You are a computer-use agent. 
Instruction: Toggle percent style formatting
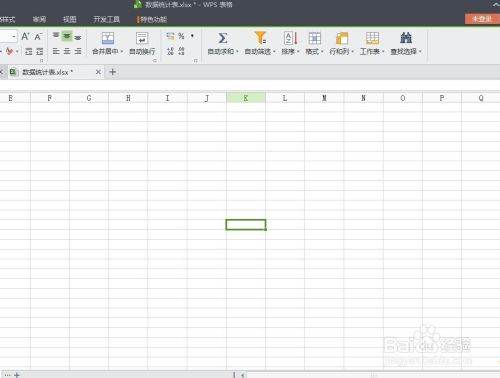[x=181, y=36]
